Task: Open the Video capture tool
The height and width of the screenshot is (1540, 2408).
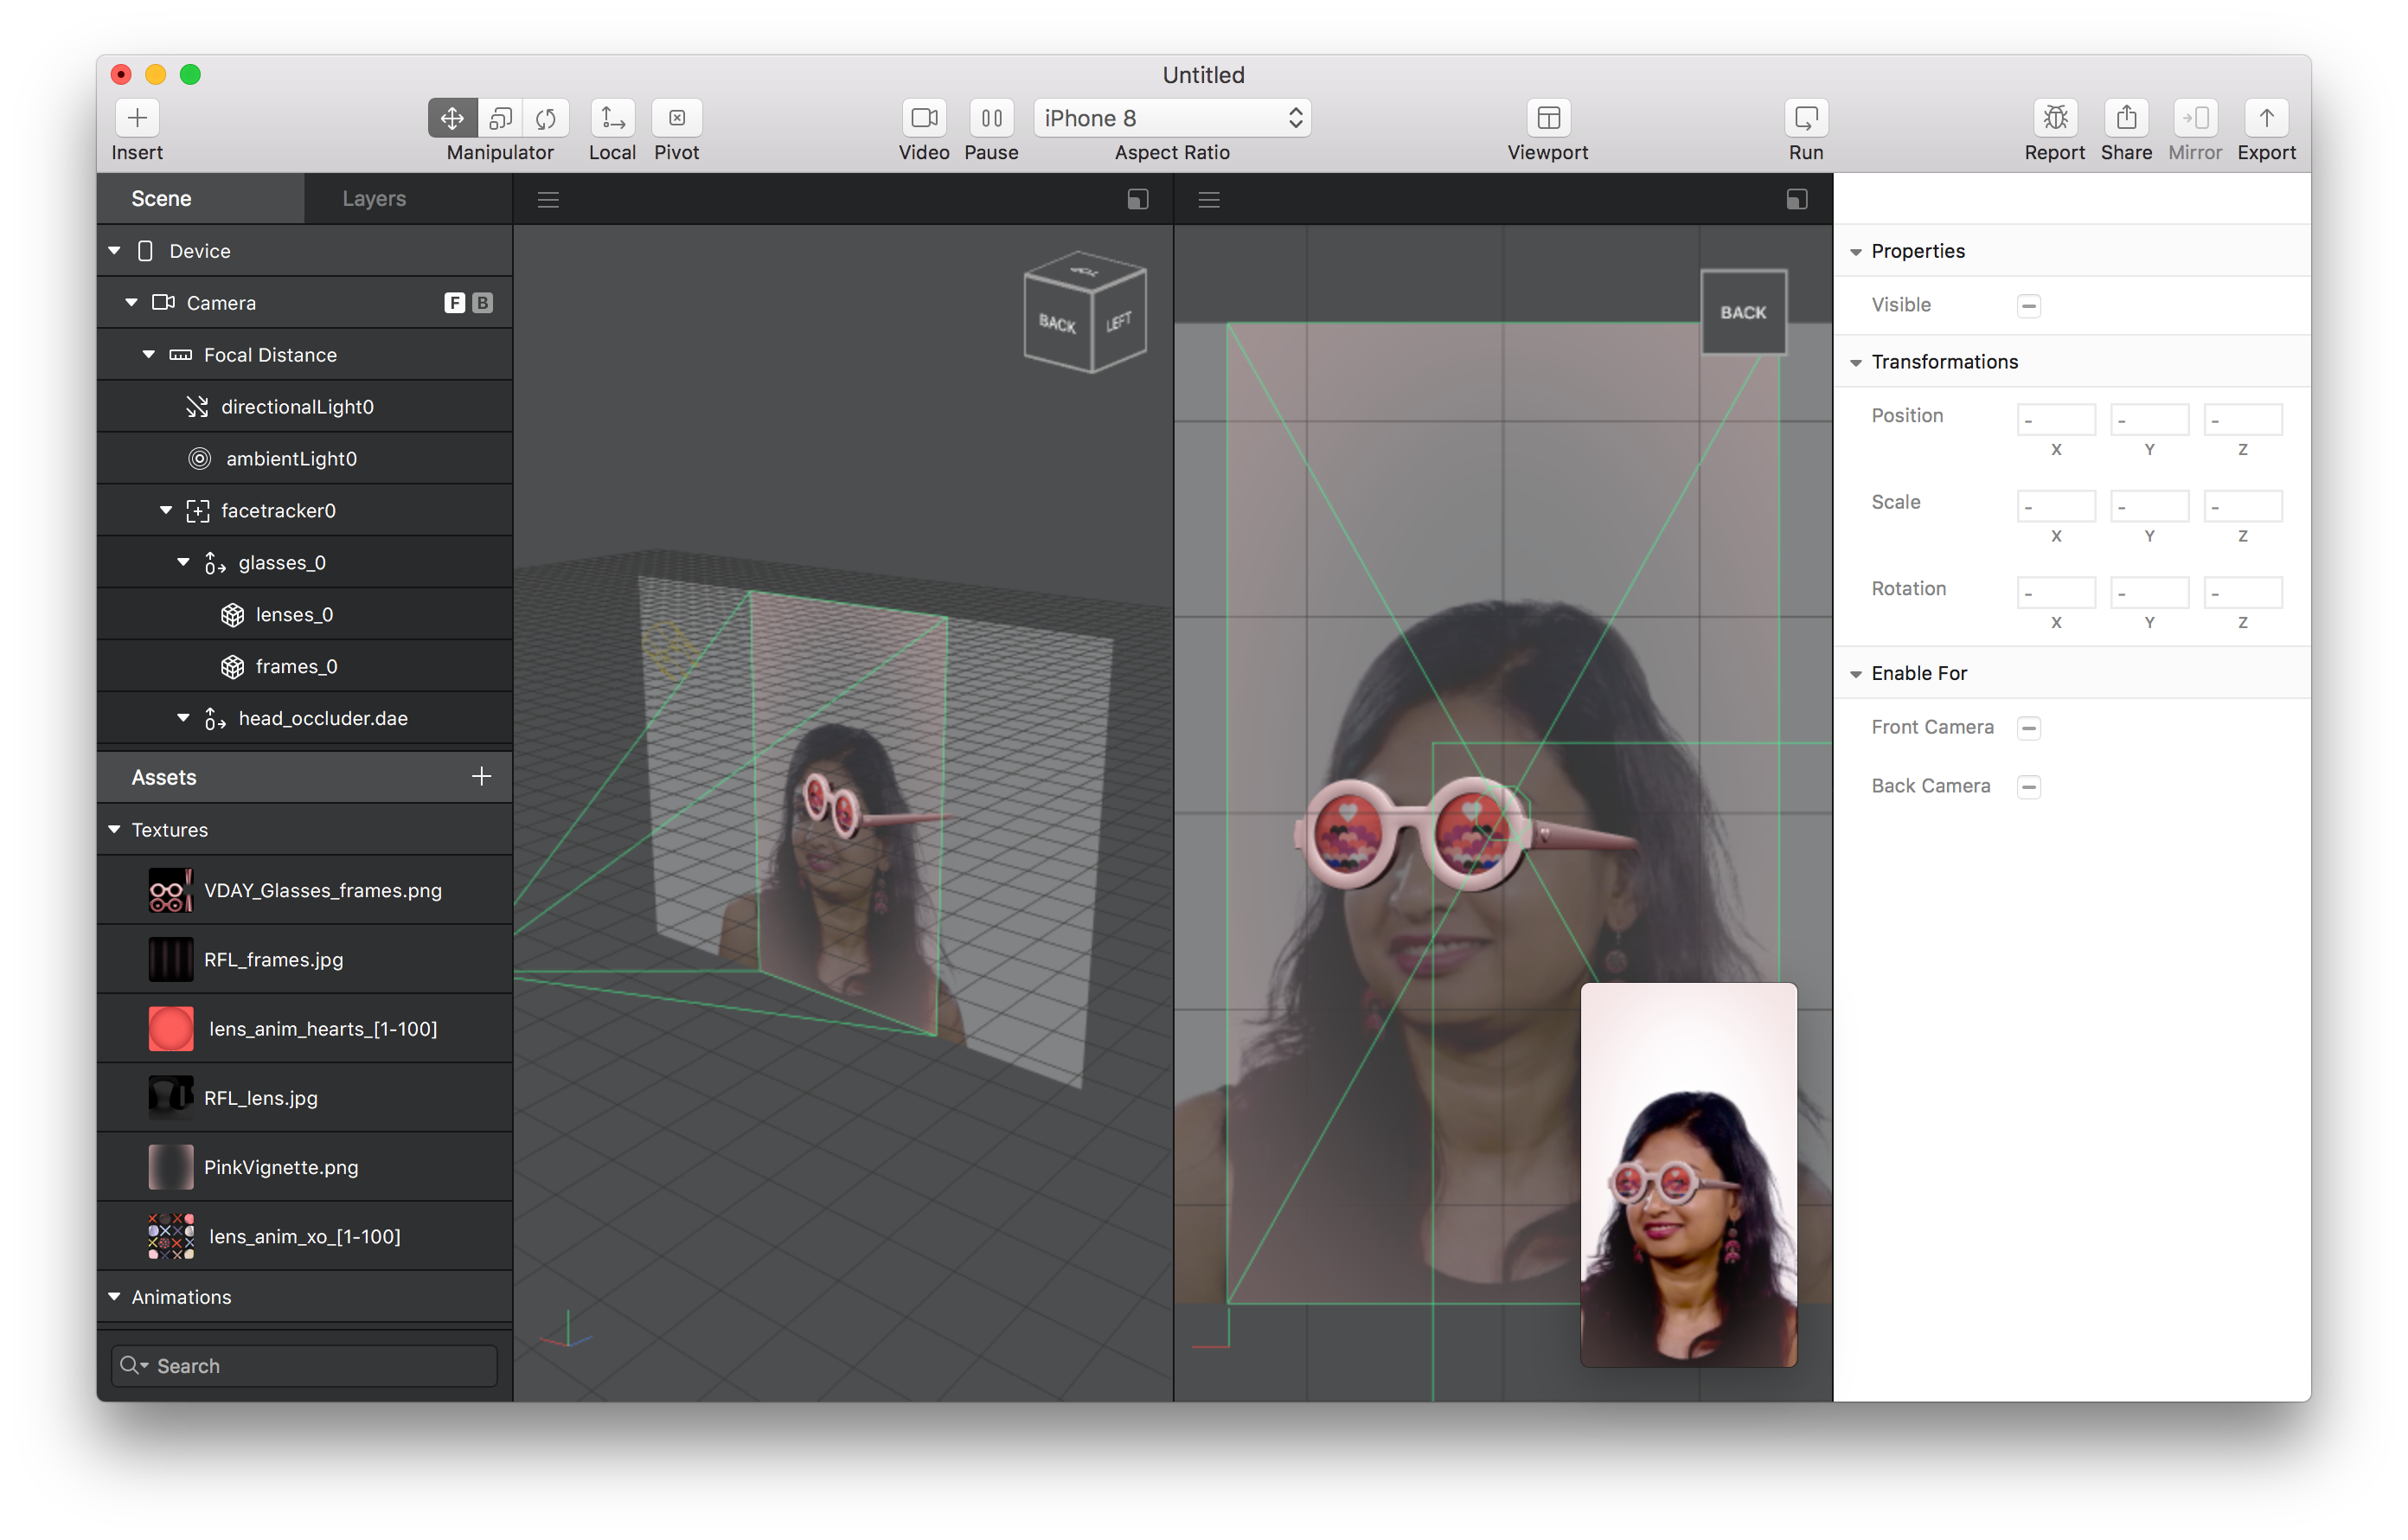Action: coord(924,117)
